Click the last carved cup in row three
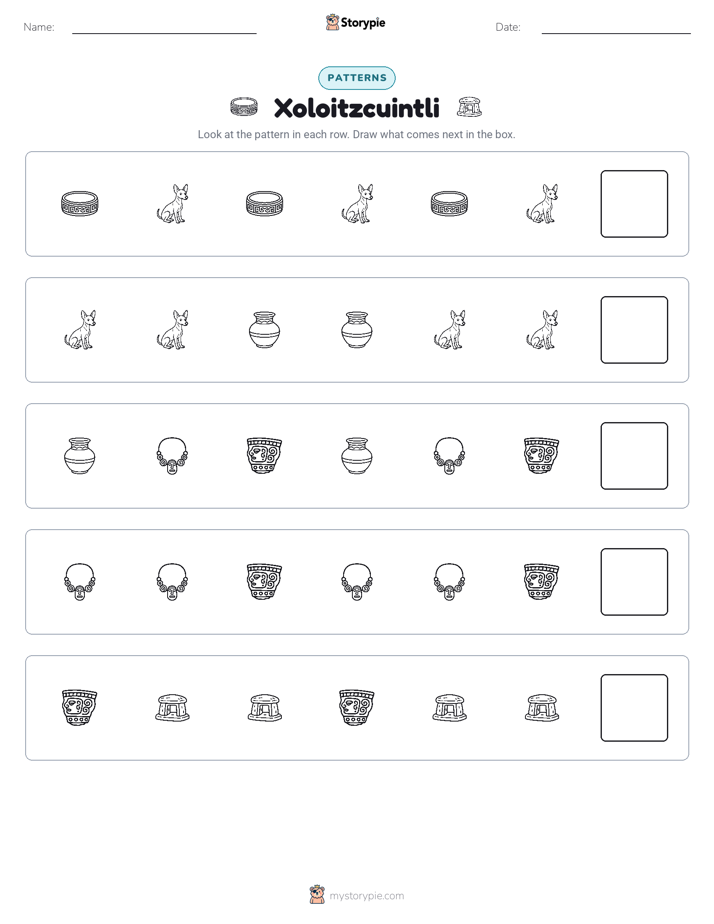 (x=541, y=456)
